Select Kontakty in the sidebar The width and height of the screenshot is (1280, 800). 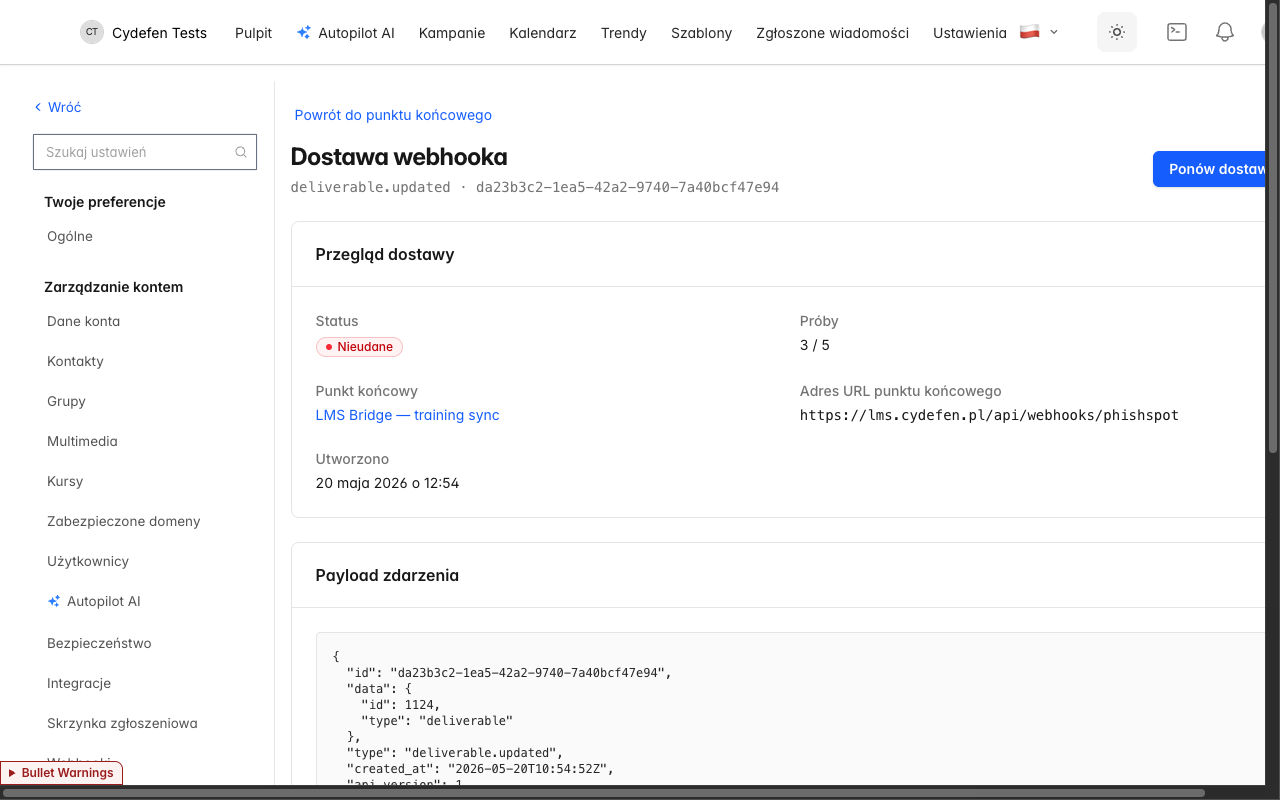coord(76,362)
